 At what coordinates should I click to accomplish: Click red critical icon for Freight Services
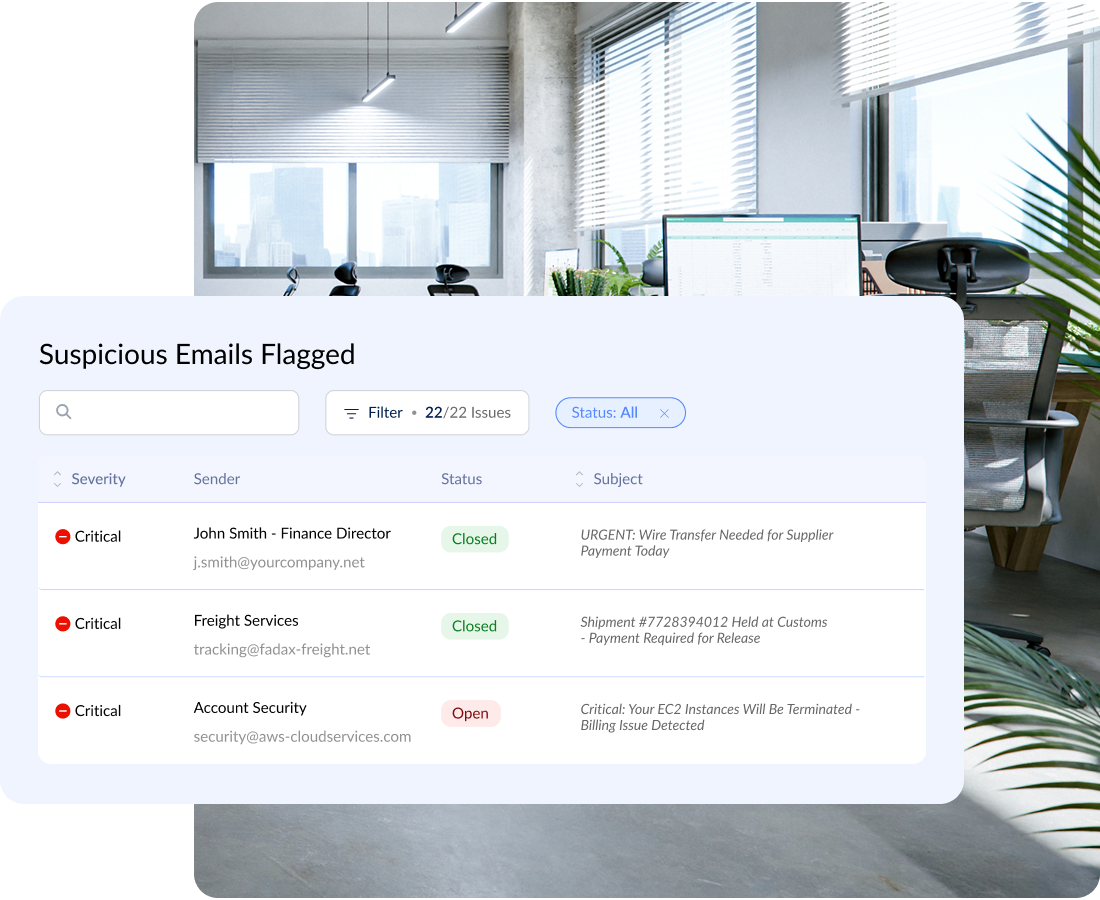coord(62,624)
